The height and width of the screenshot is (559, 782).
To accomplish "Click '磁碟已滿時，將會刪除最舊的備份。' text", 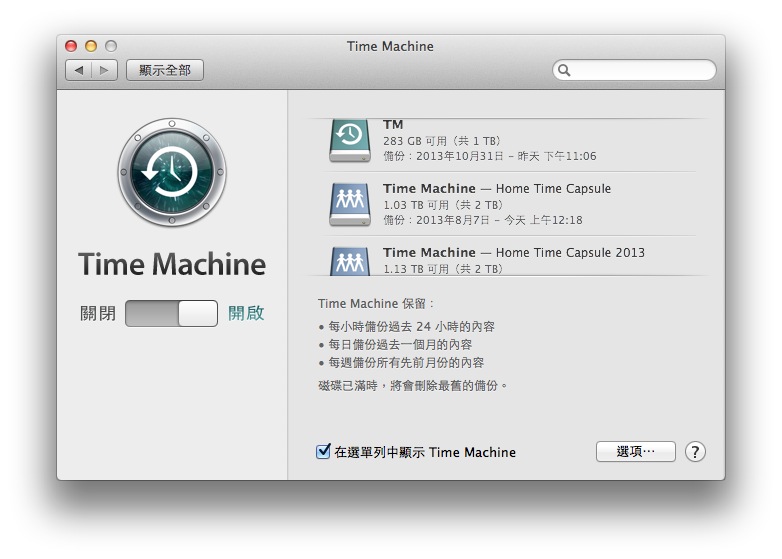I will [413, 385].
